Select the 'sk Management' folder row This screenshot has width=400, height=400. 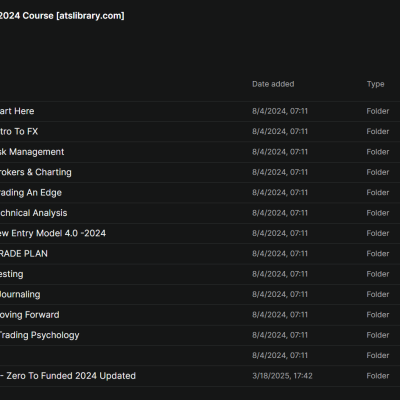pyautogui.click(x=200, y=152)
